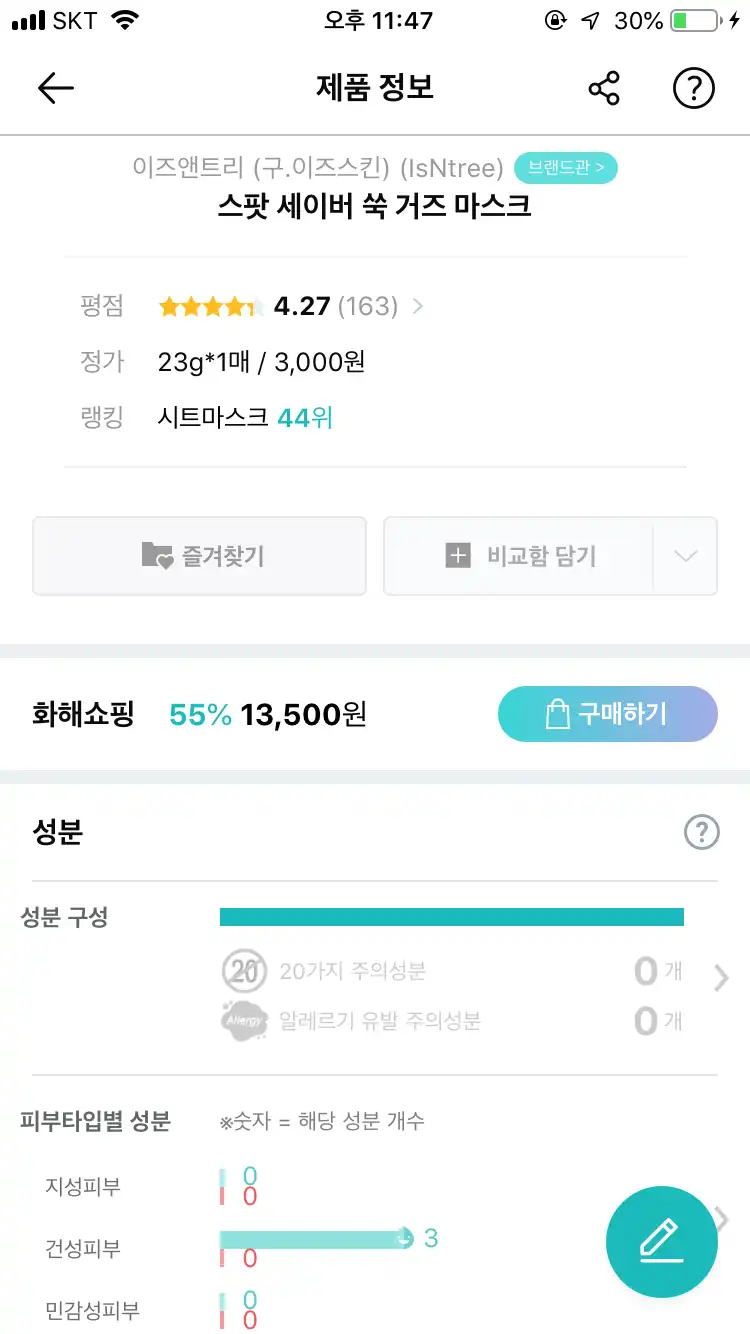Screen dimensions: 750x1334
Task: Tap the 시트마스크 44위 ranking link
Action: coord(245,417)
